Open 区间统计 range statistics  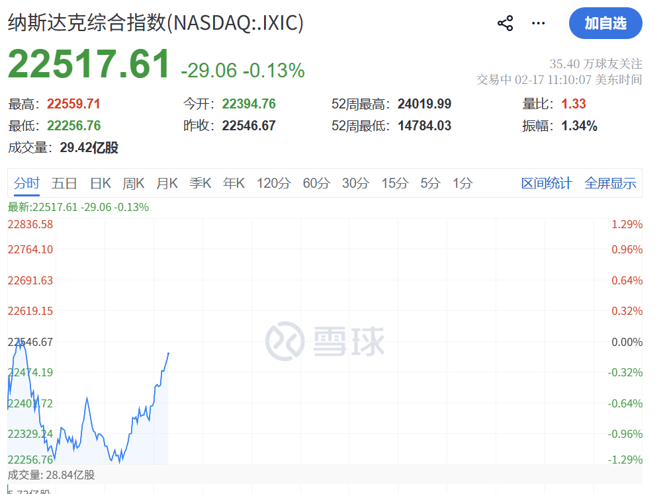(x=546, y=183)
